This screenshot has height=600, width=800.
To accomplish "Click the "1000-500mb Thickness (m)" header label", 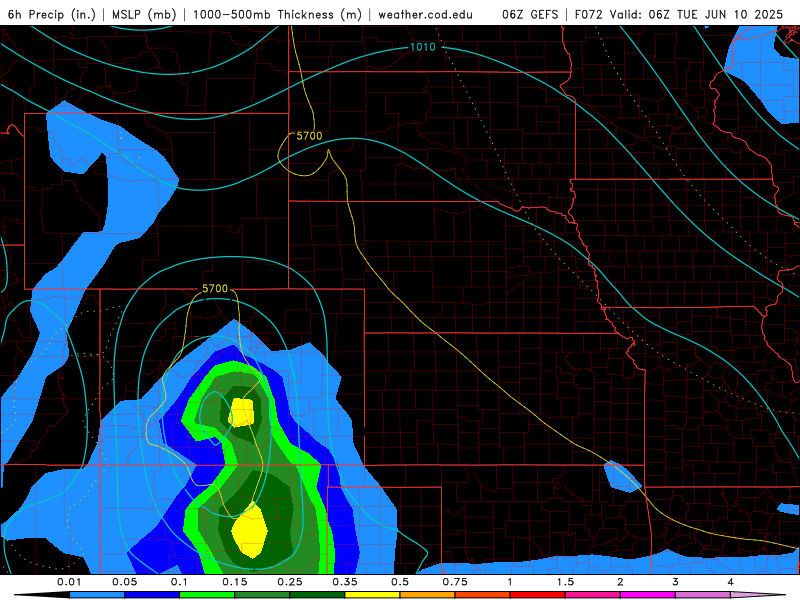I will click(x=277, y=14).
